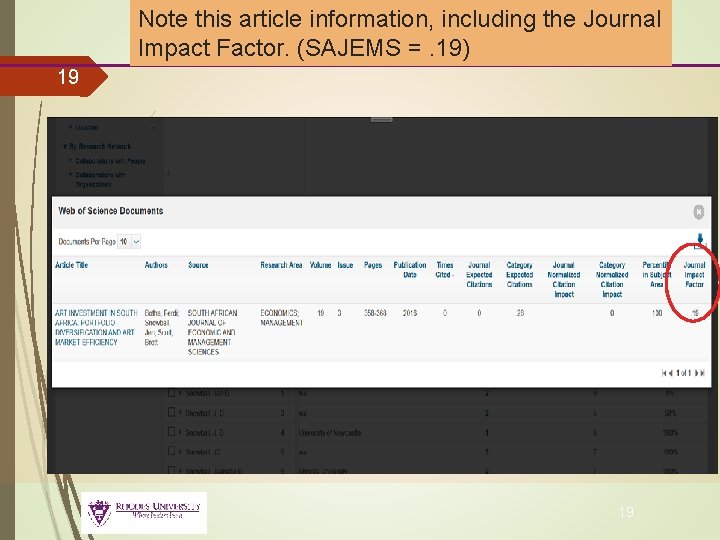This screenshot has width=720, height=540.
Task: Go to the previous results page
Action: [671, 373]
